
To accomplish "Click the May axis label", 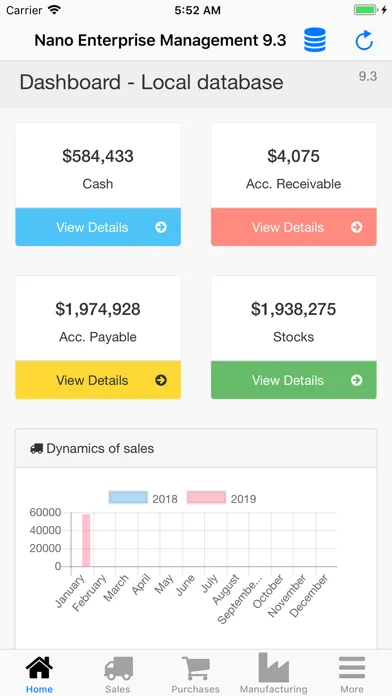I will (x=165, y=584).
